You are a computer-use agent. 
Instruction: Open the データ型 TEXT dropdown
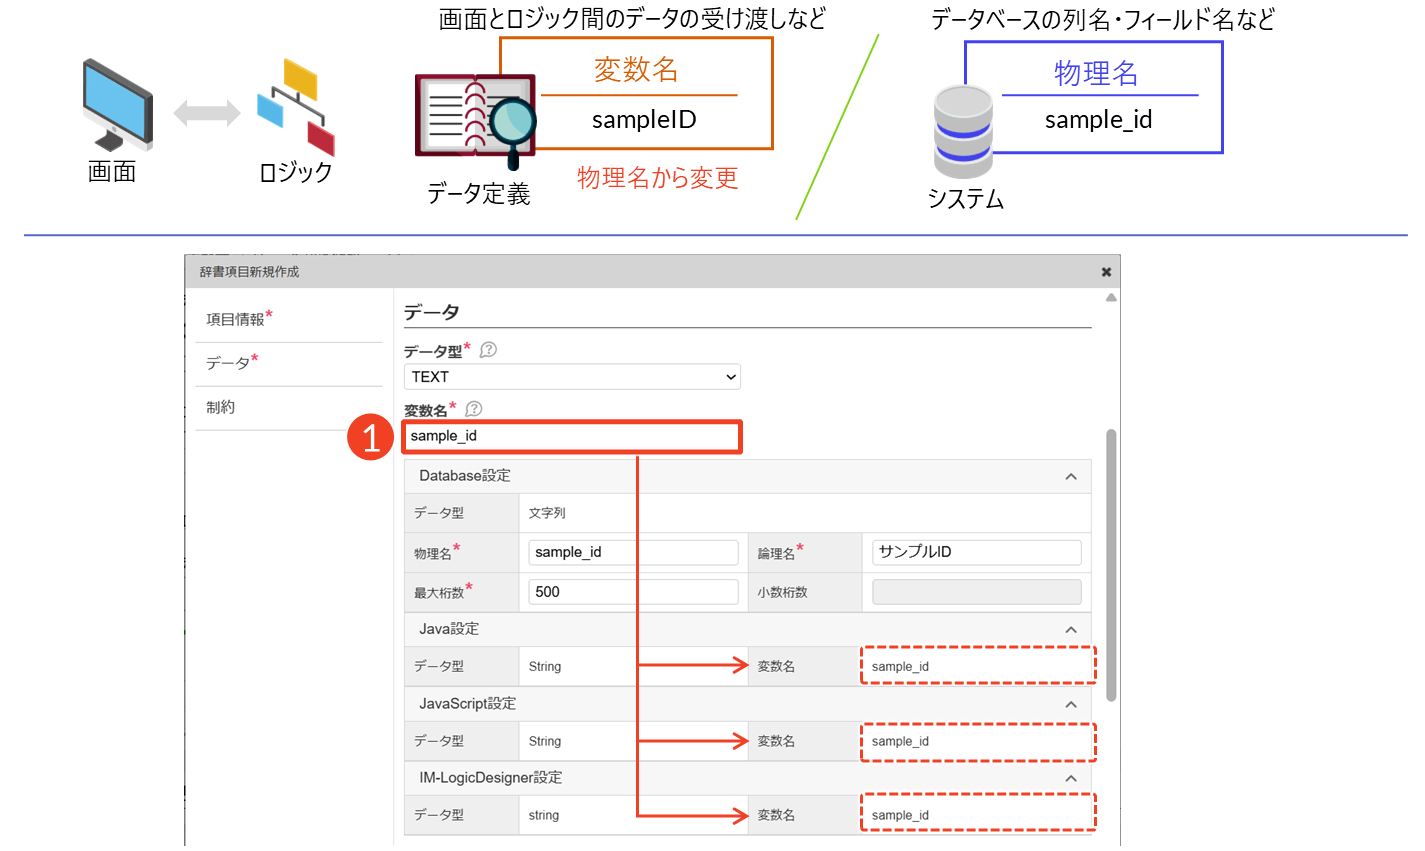pyautogui.click(x=572, y=377)
